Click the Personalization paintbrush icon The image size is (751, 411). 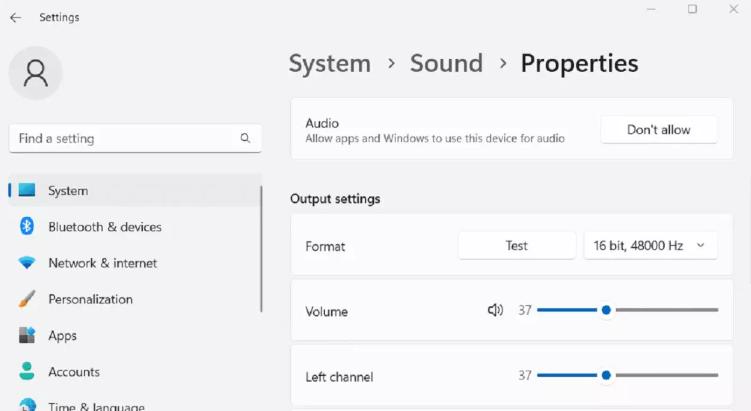tap(27, 299)
